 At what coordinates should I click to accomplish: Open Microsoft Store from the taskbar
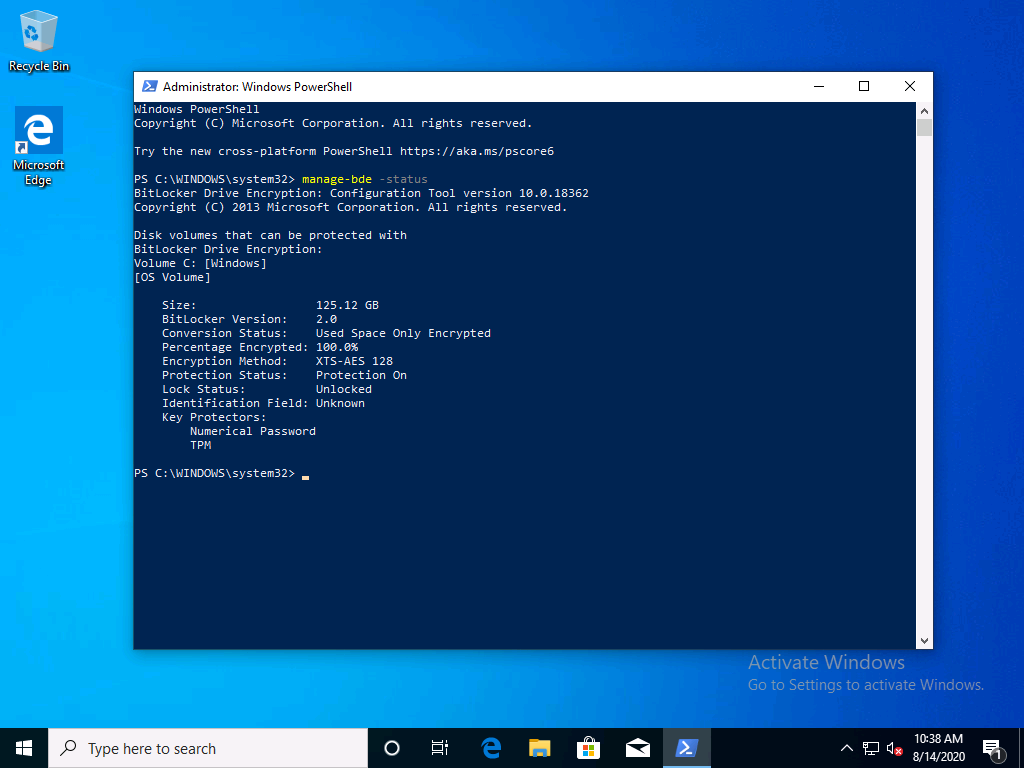coord(588,748)
